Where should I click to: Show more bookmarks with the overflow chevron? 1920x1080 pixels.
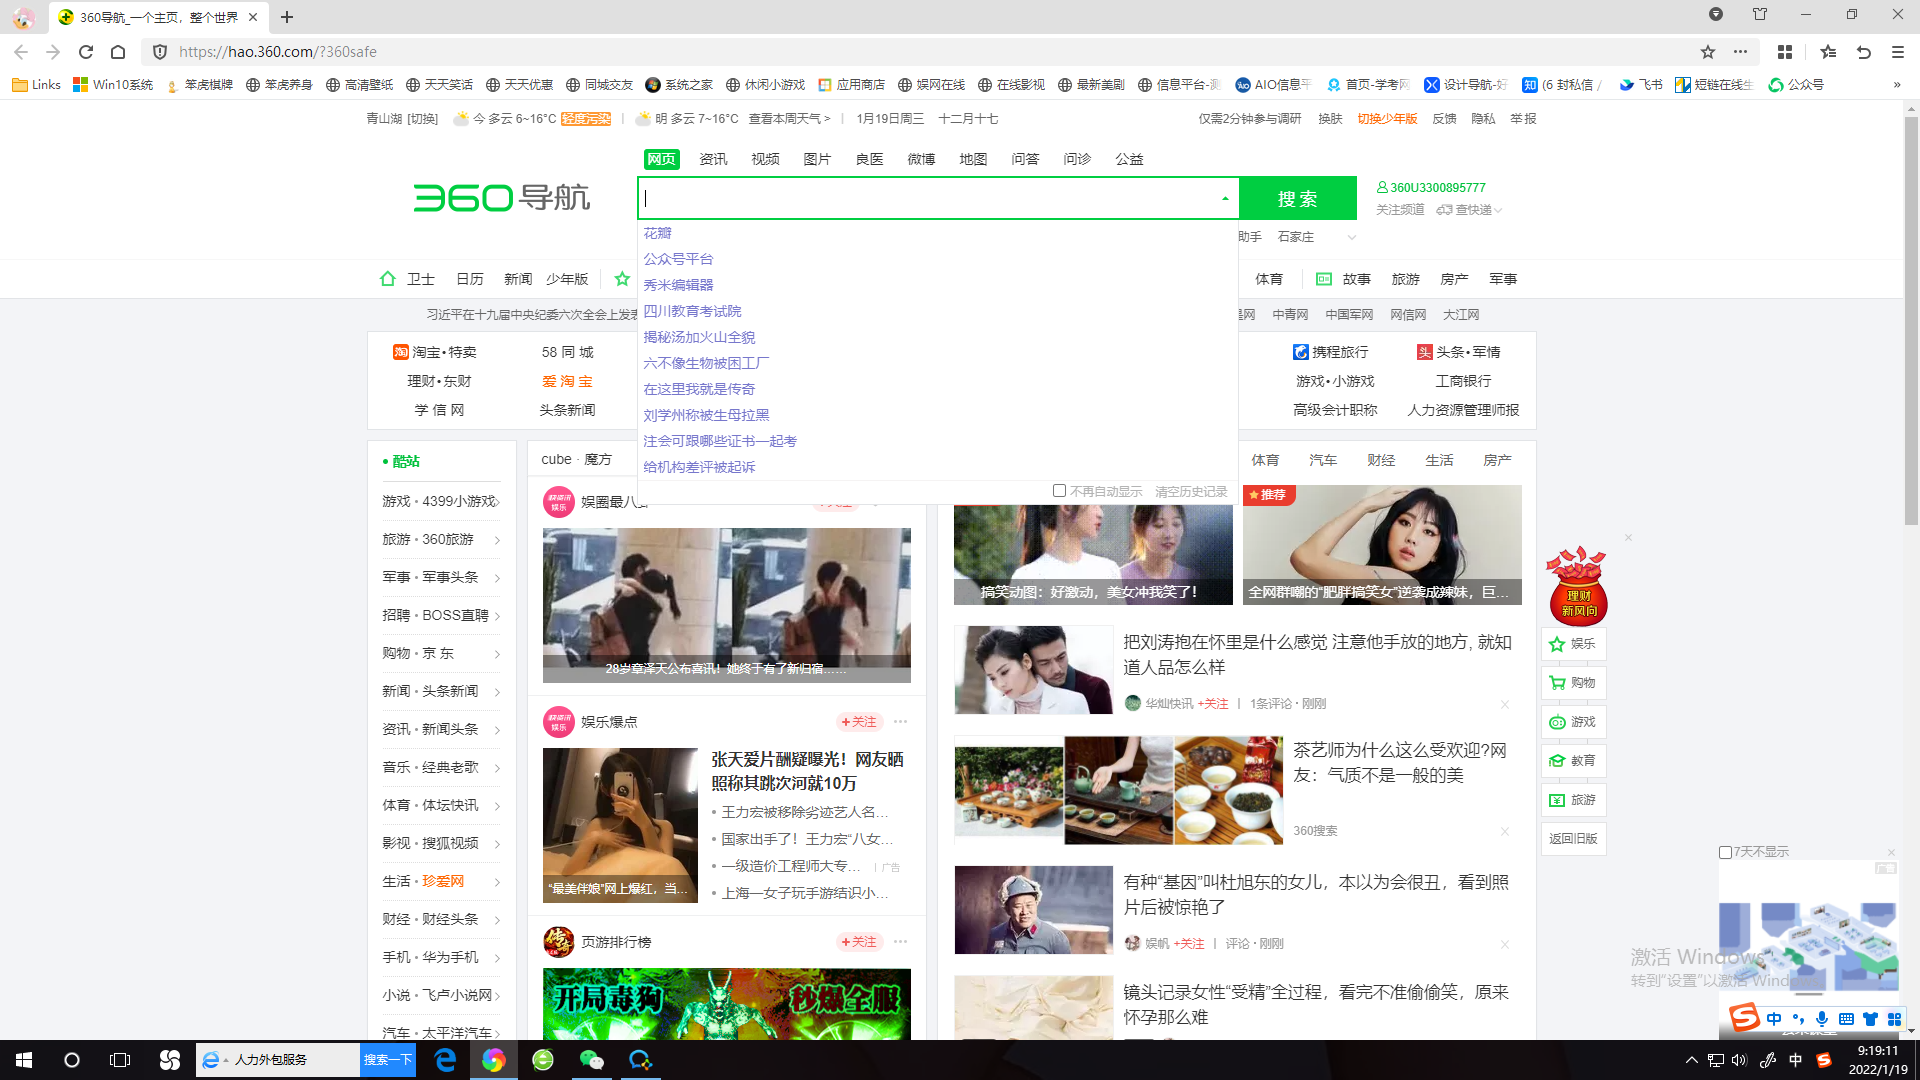1897,85
